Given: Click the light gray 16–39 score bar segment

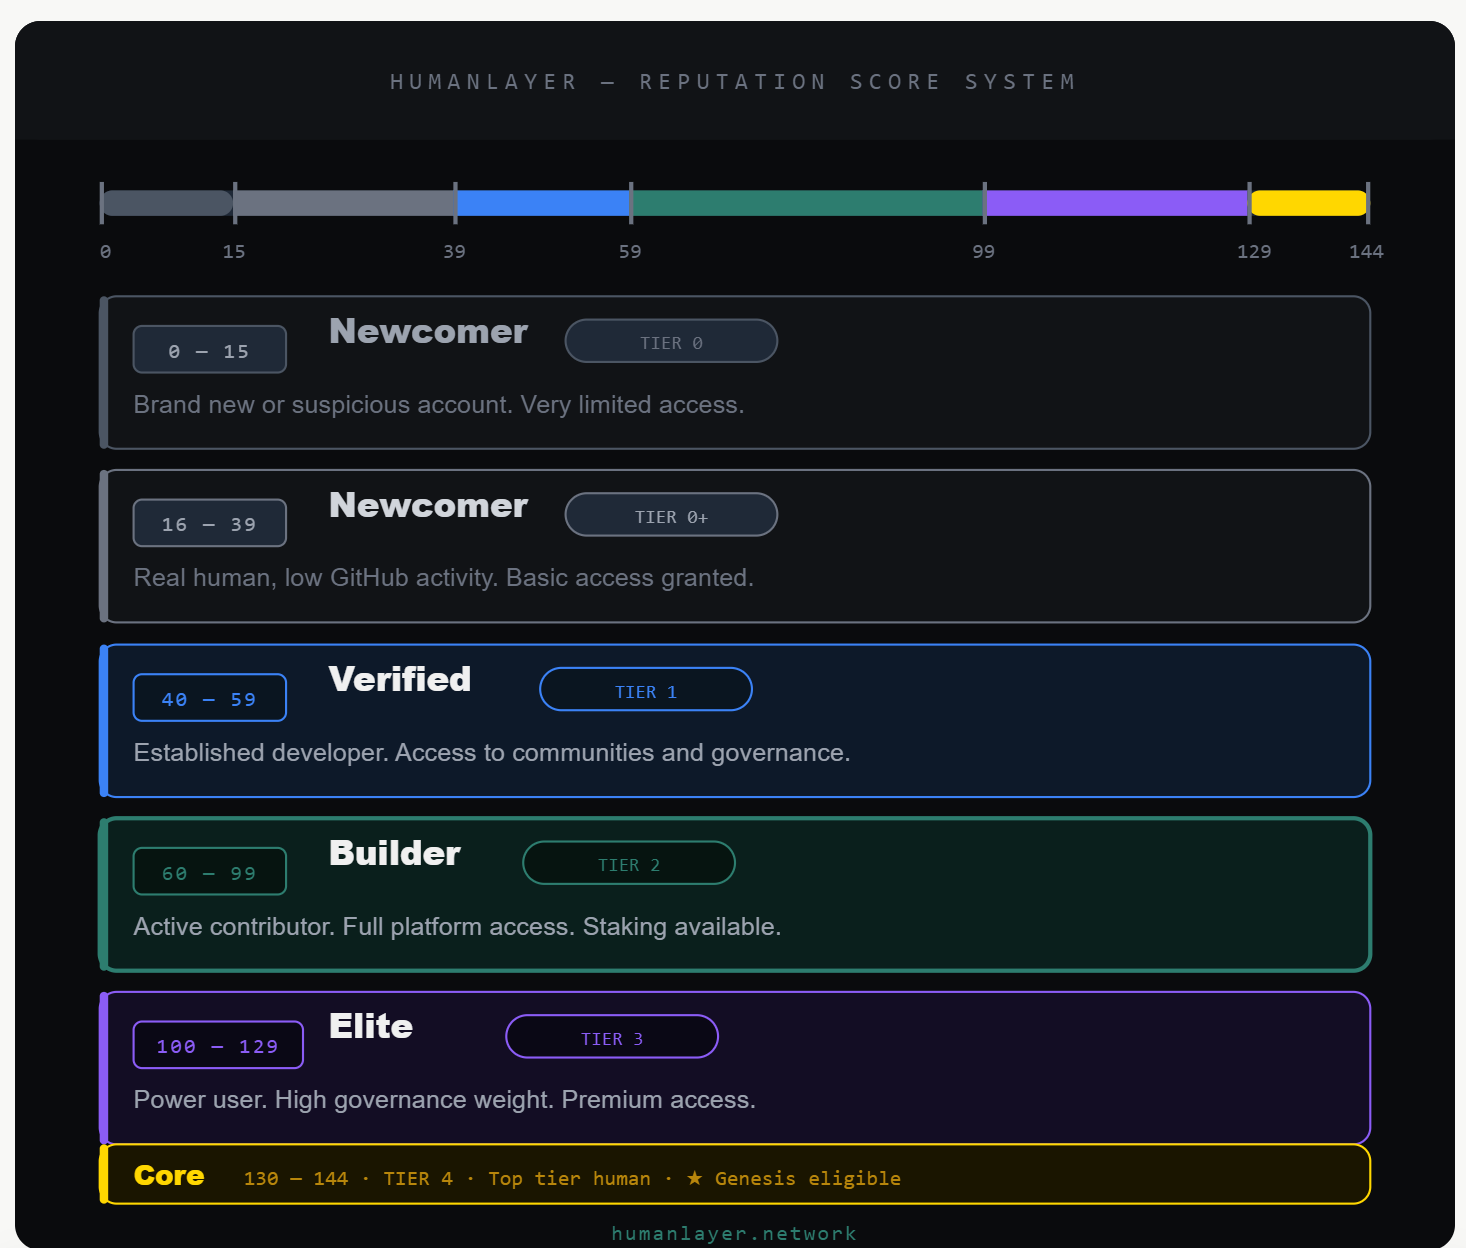Looking at the screenshot, I should coord(345,203).
